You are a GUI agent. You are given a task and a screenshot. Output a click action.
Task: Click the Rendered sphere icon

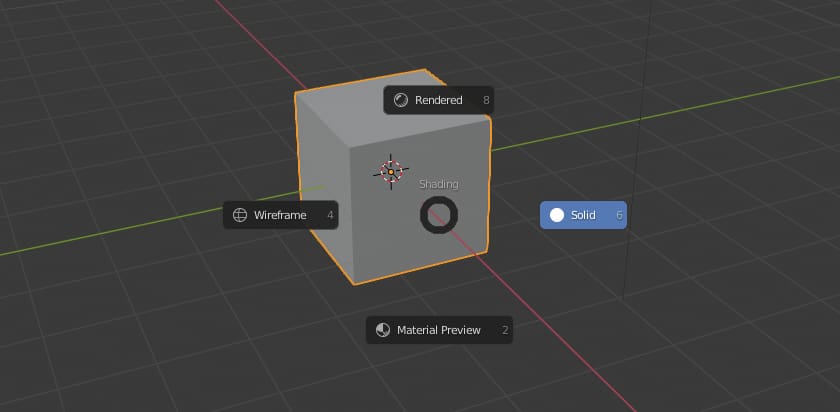coord(400,100)
